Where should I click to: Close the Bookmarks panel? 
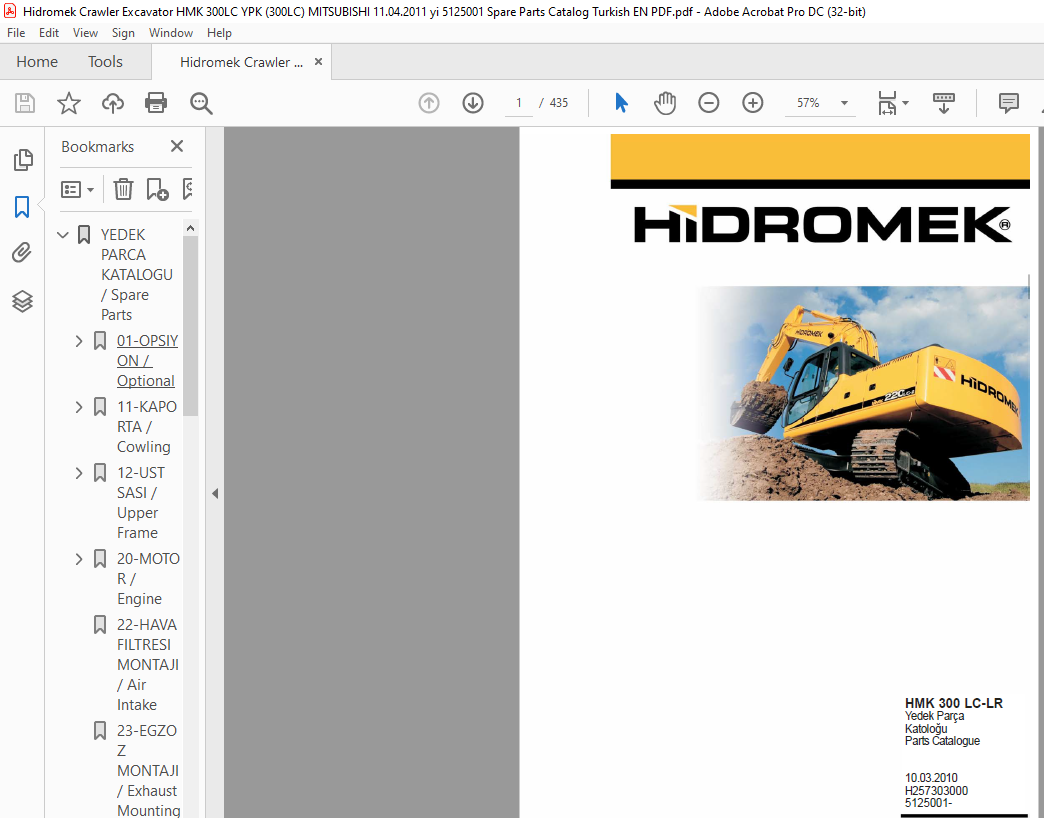pyautogui.click(x=176, y=146)
